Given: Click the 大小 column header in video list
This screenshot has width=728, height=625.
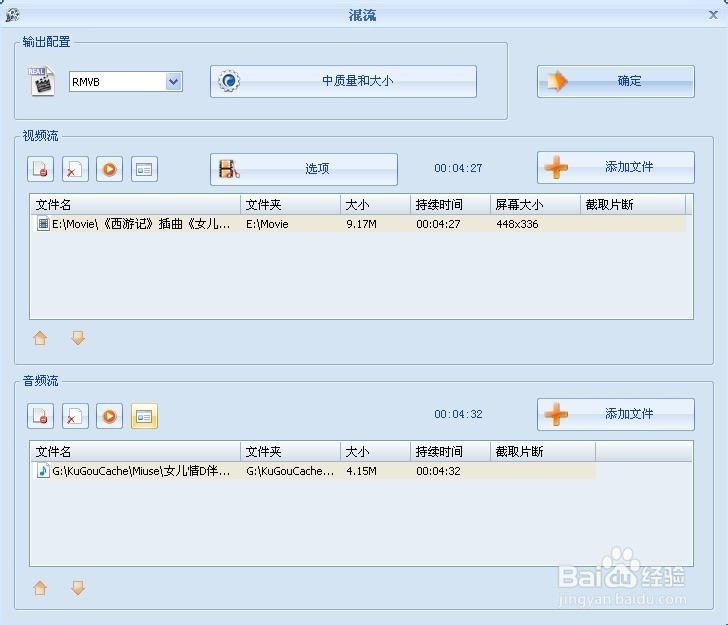Looking at the screenshot, I should (x=375, y=204).
